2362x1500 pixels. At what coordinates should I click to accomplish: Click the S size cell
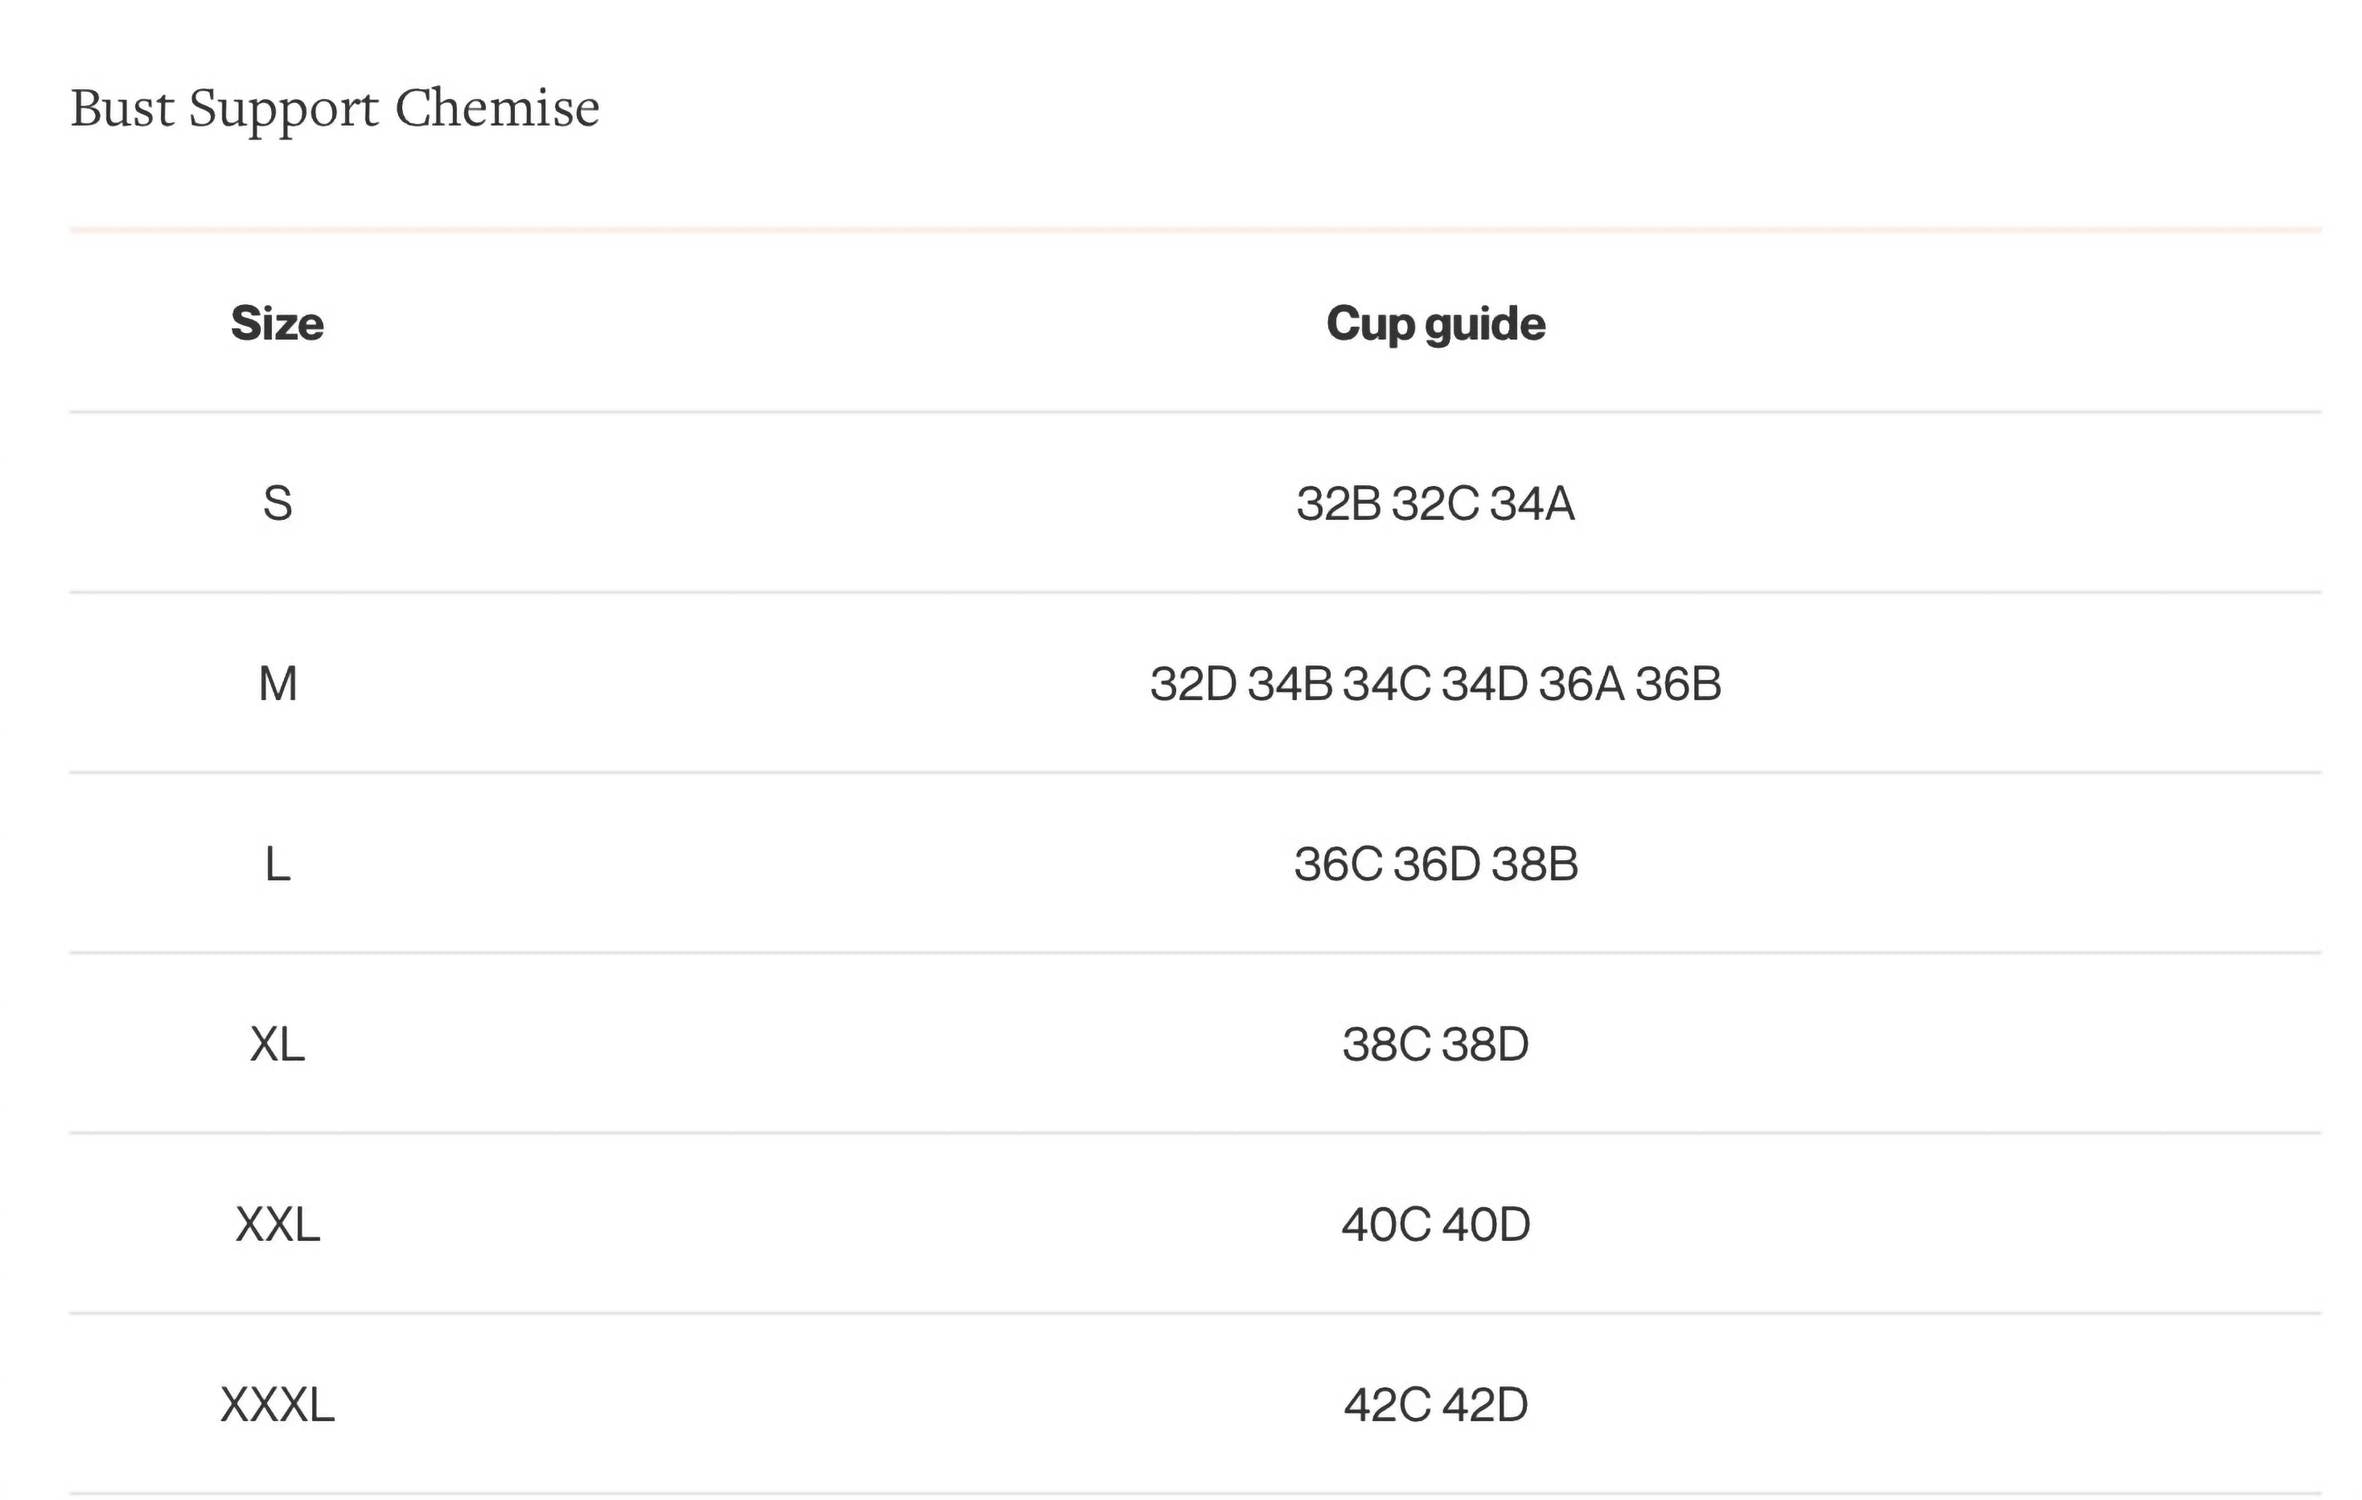pyautogui.click(x=277, y=503)
